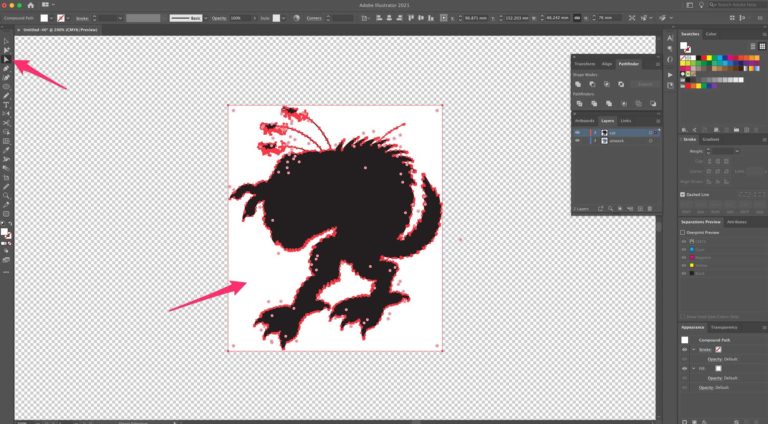The width and height of the screenshot is (768, 424).
Task: Click the Fill swatch in Appearance panel
Action: tap(718, 368)
